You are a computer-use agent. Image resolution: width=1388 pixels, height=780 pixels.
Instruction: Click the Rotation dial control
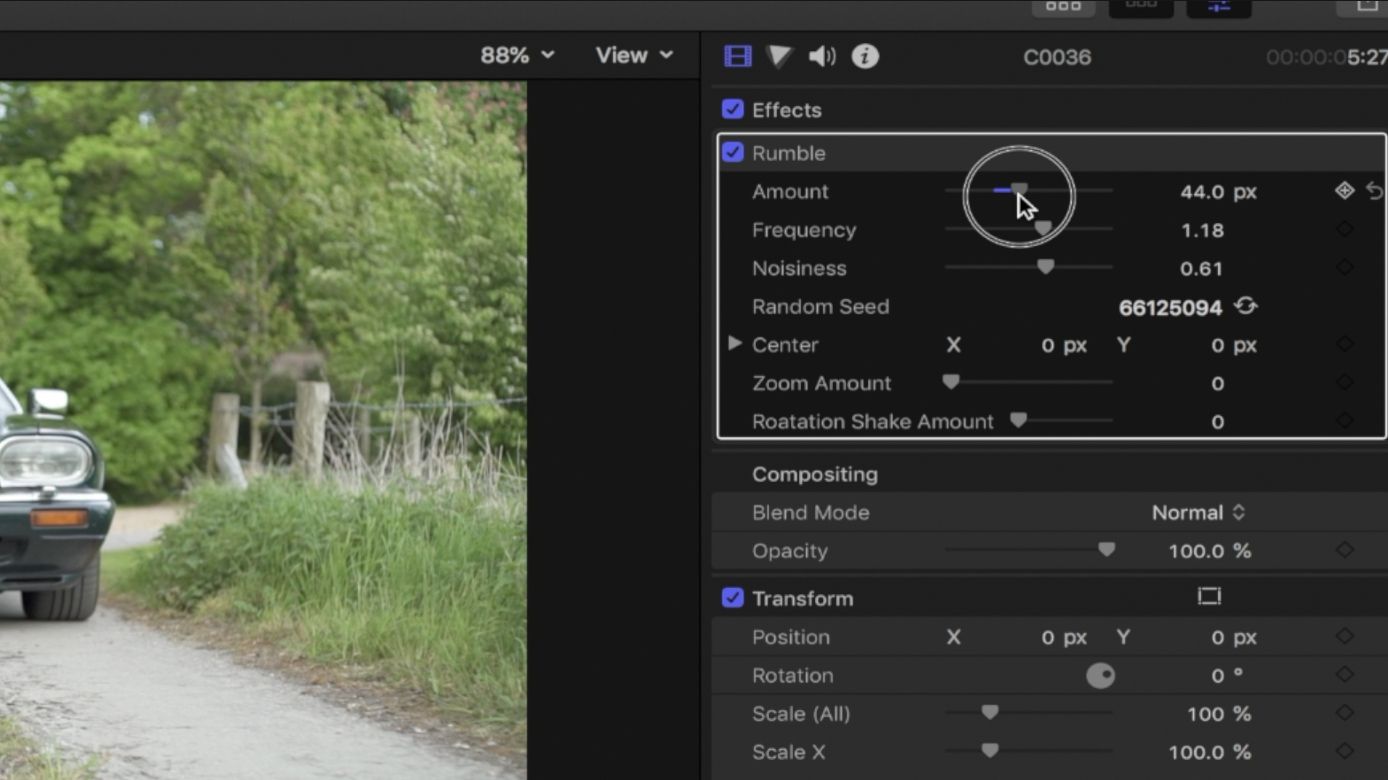pos(1100,676)
